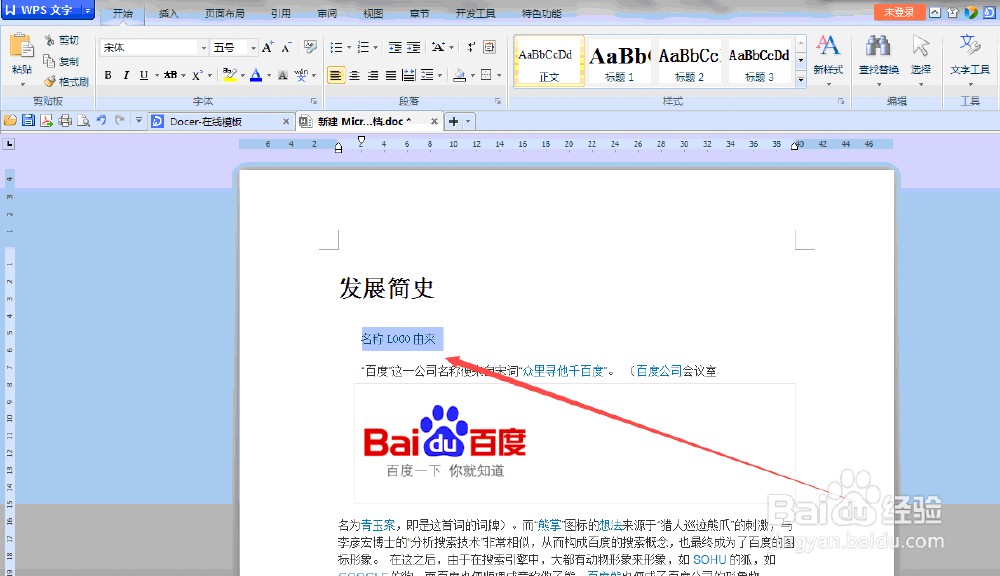Click the new tab plus button
This screenshot has height=576, width=1000.
click(x=453, y=121)
